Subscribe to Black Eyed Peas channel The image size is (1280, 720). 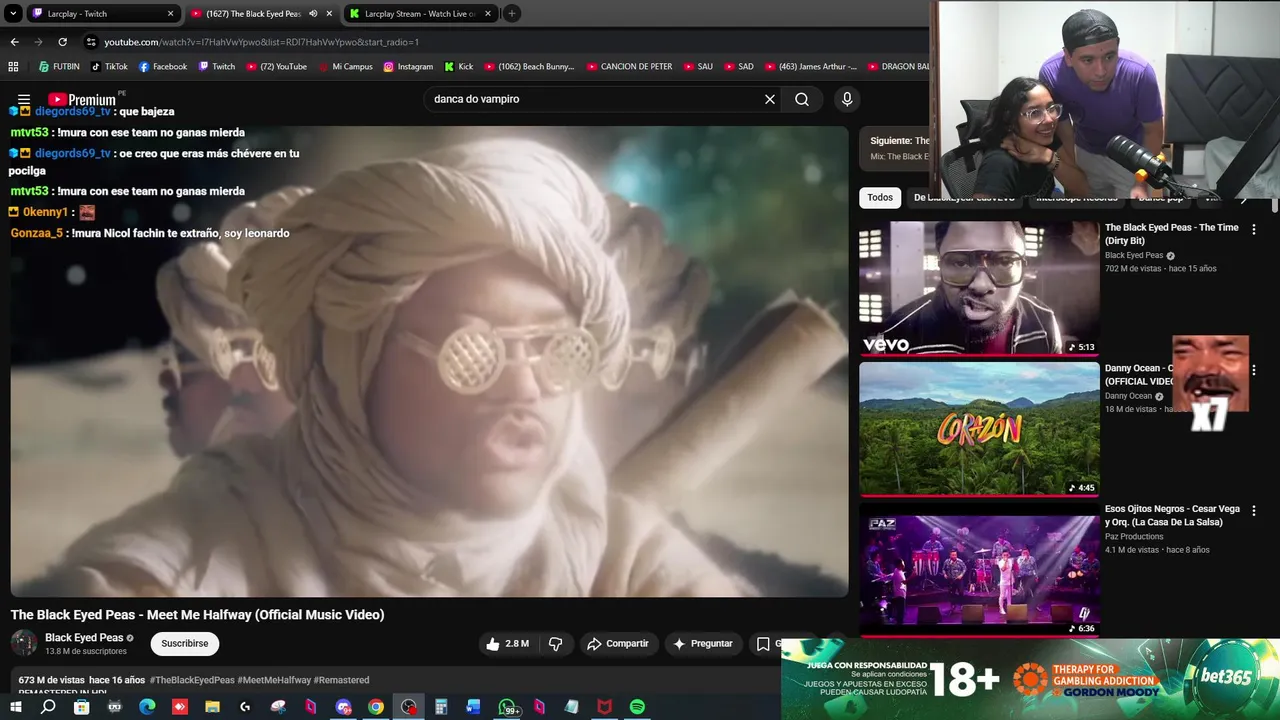185,644
